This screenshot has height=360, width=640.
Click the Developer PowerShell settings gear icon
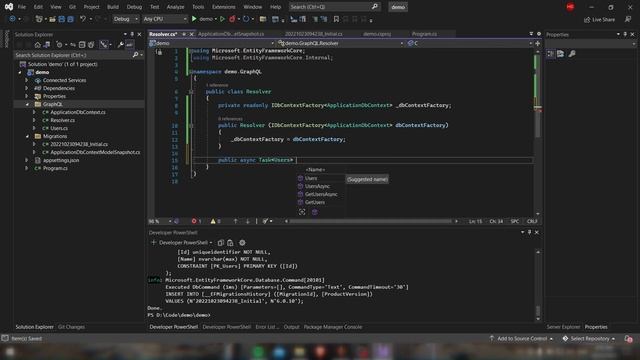tap(242, 242)
